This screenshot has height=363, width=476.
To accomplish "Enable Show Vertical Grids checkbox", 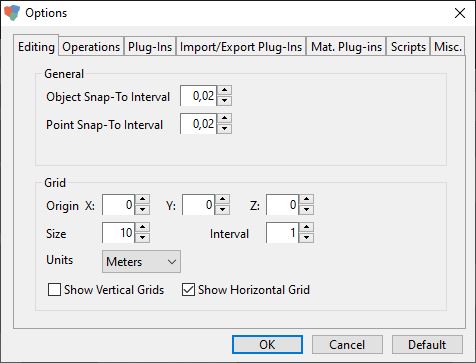I will 54,290.
